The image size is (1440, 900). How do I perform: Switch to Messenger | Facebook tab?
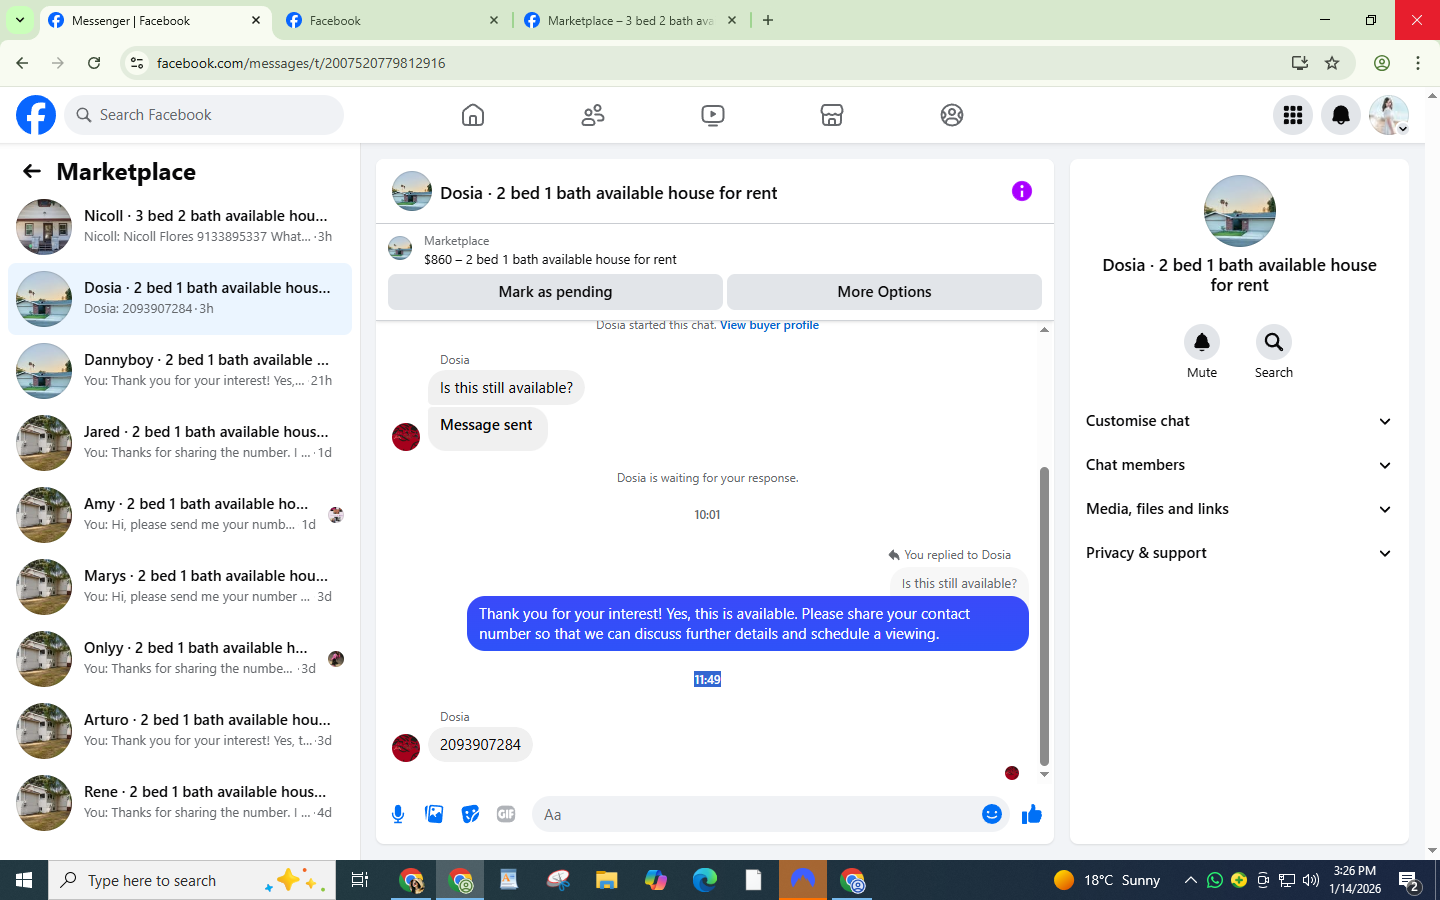[x=154, y=20]
